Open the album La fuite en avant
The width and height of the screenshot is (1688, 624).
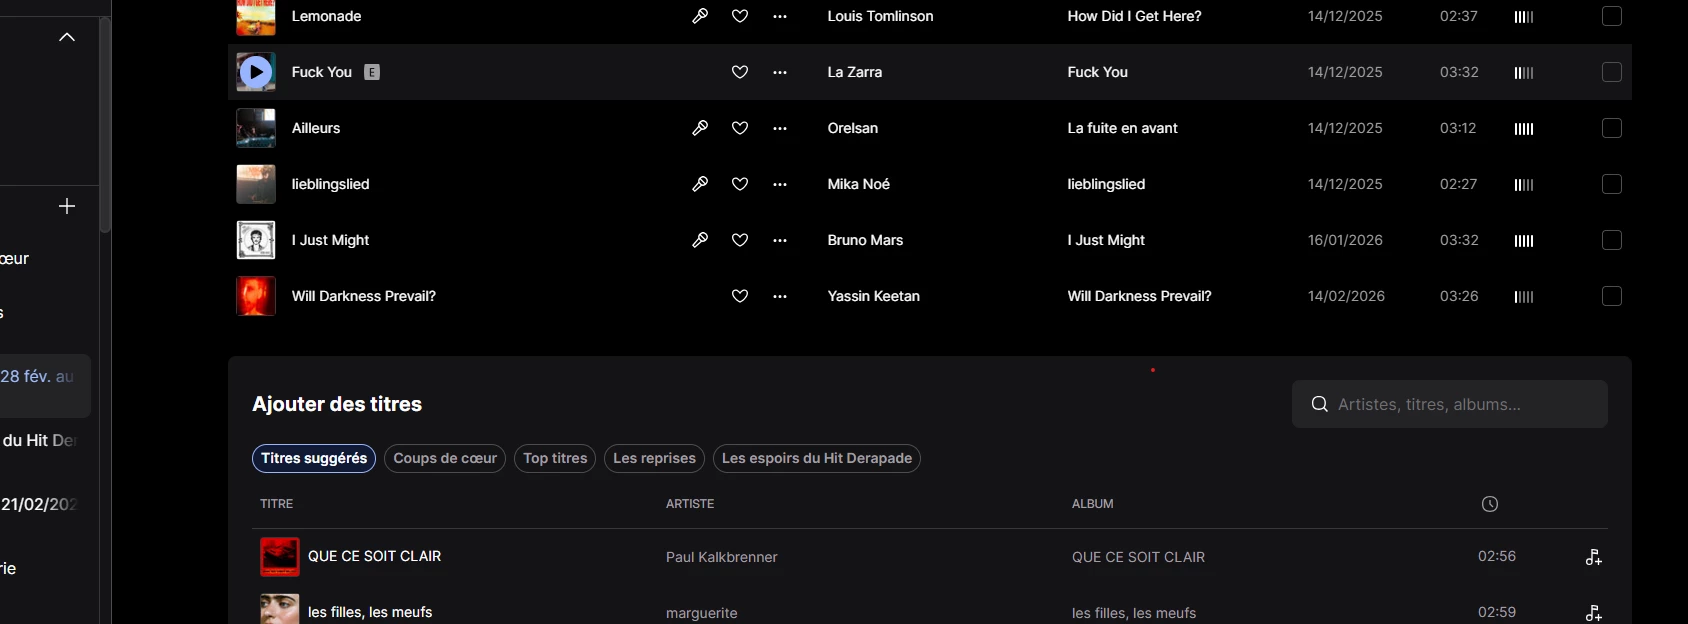pos(1122,128)
